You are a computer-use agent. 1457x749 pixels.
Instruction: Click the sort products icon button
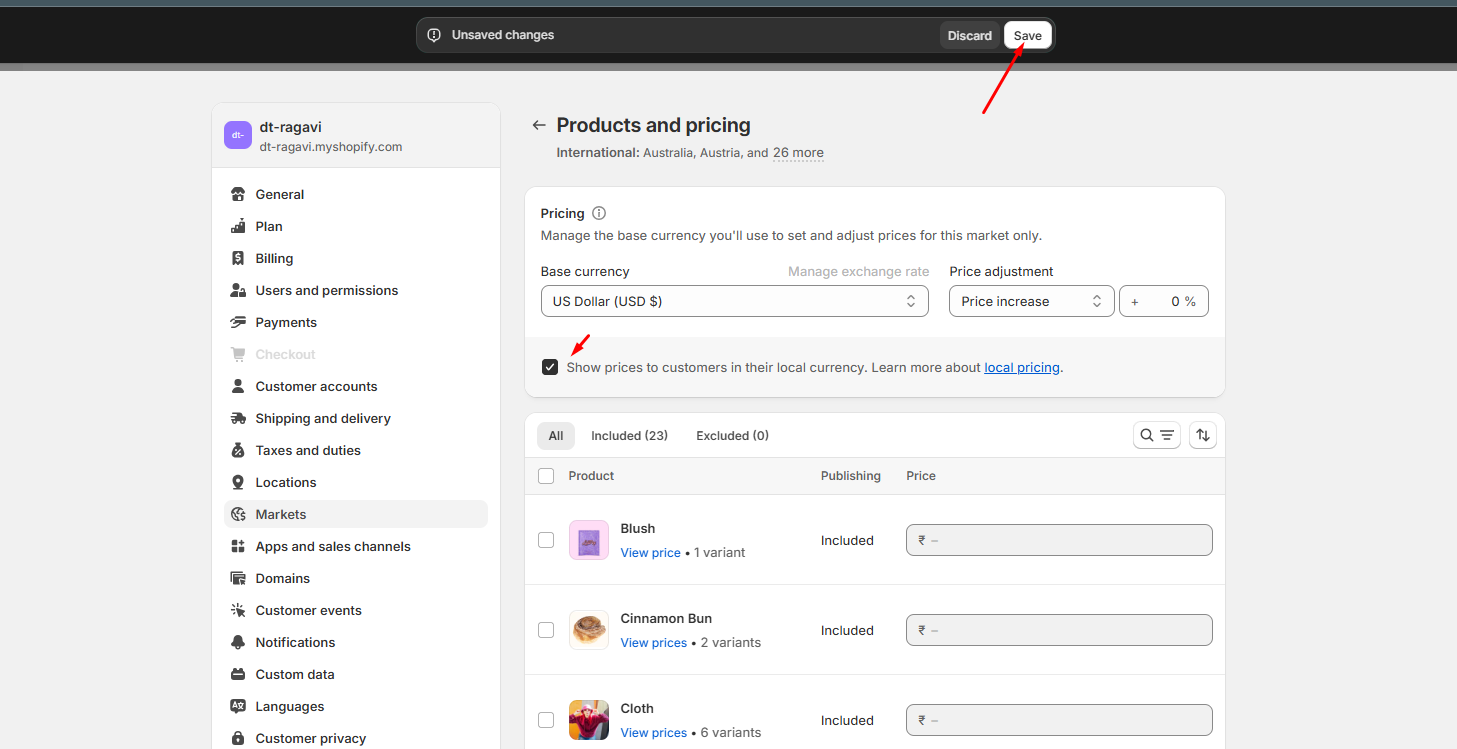(1203, 435)
